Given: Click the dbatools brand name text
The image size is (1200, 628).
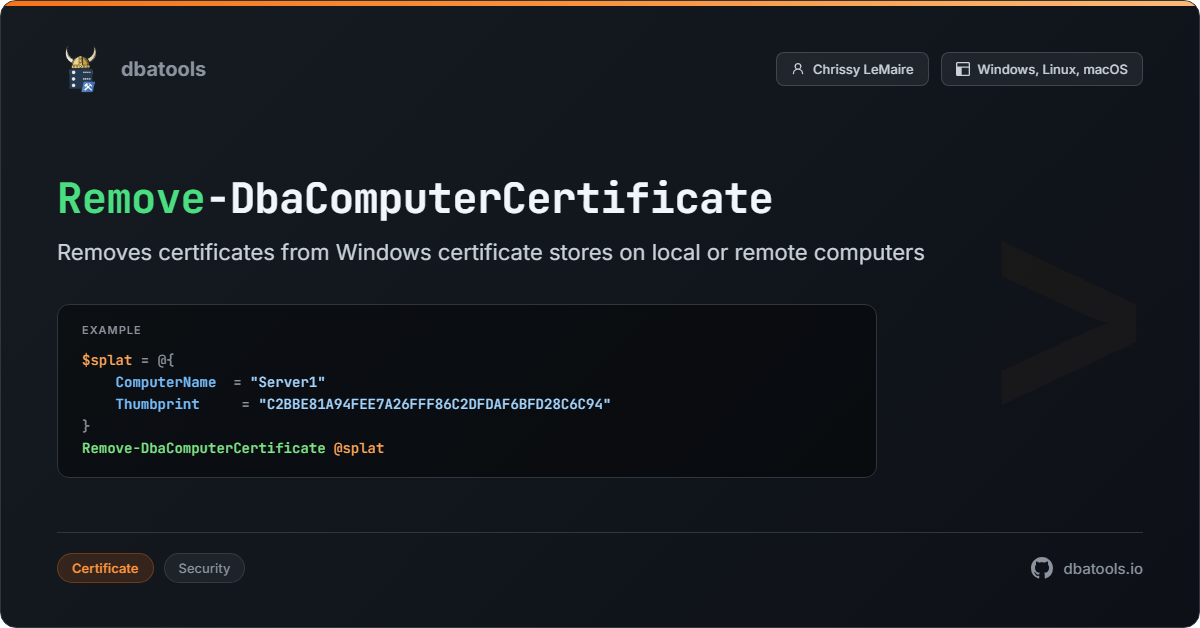Looking at the screenshot, I should (163, 69).
